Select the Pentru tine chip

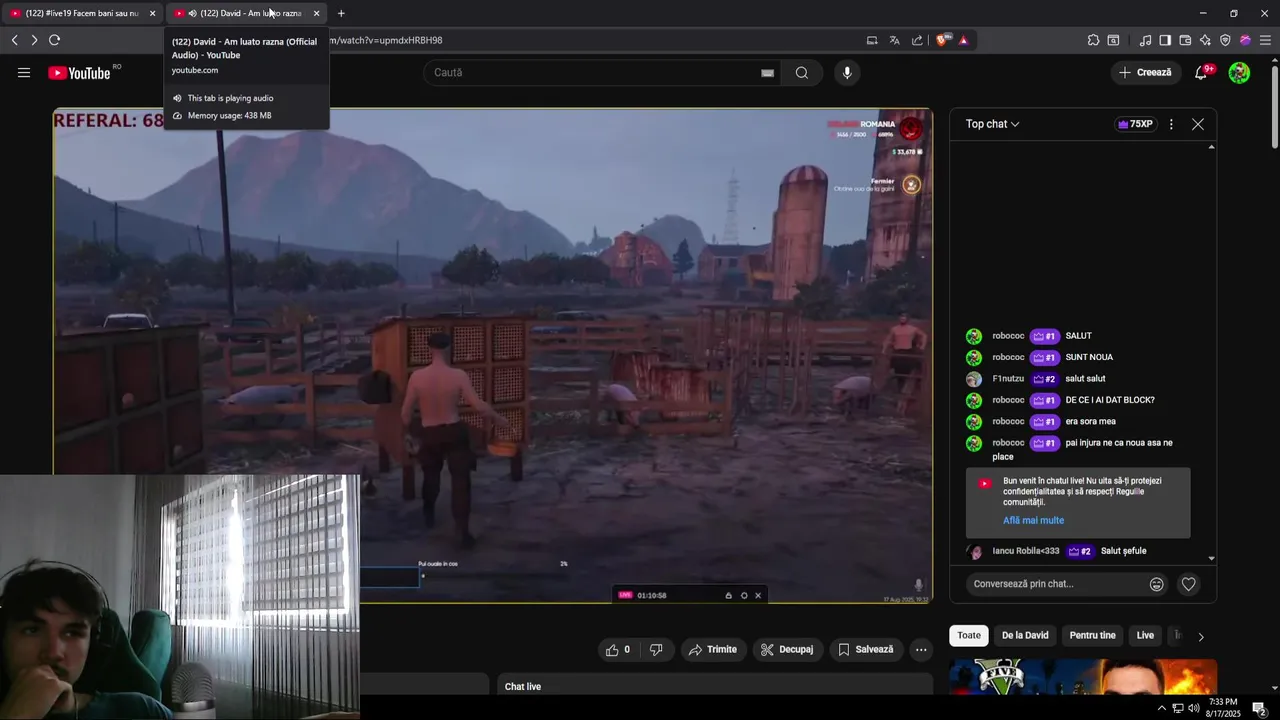(x=1092, y=635)
